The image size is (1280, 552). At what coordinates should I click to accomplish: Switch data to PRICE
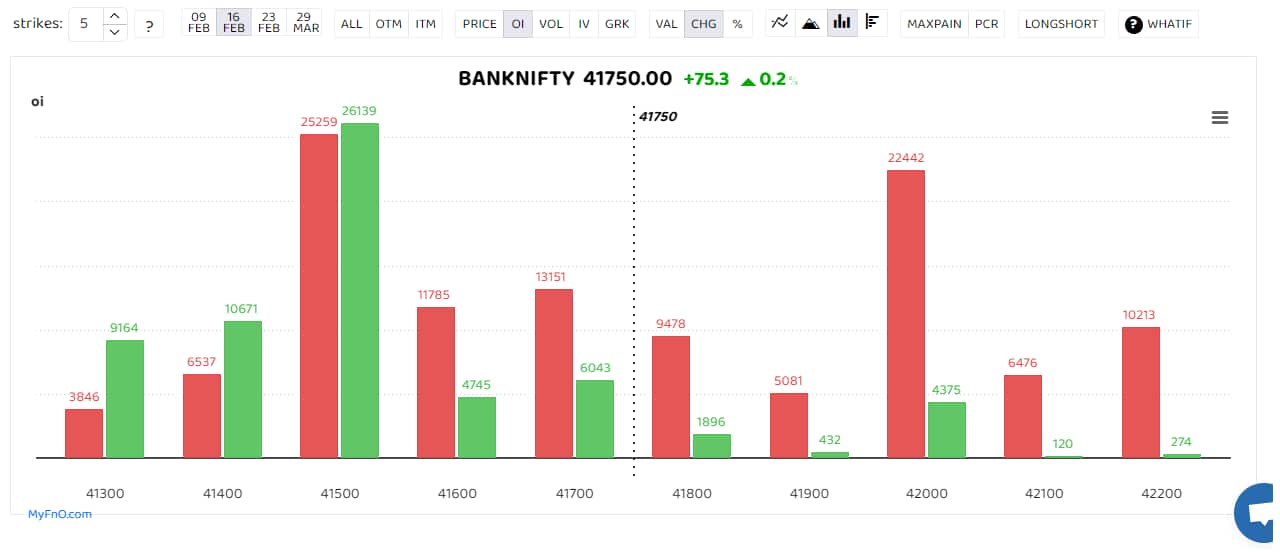point(479,24)
